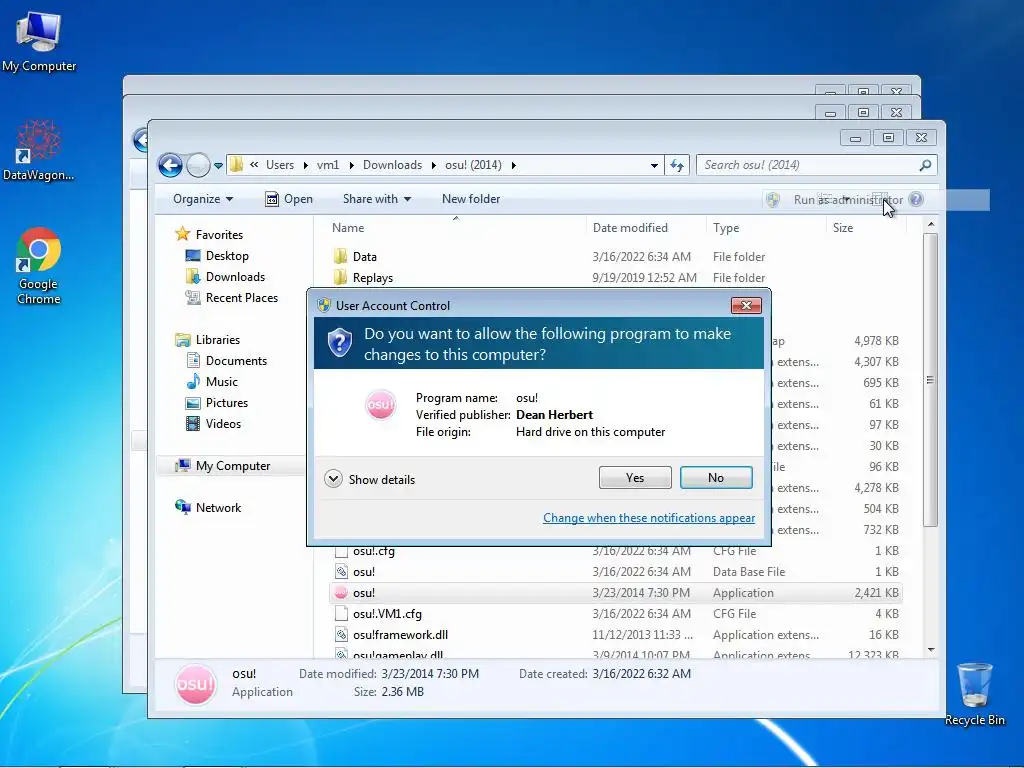The height and width of the screenshot is (768, 1024).
Task: Click the Explorer forward arrow button
Action: (x=198, y=165)
